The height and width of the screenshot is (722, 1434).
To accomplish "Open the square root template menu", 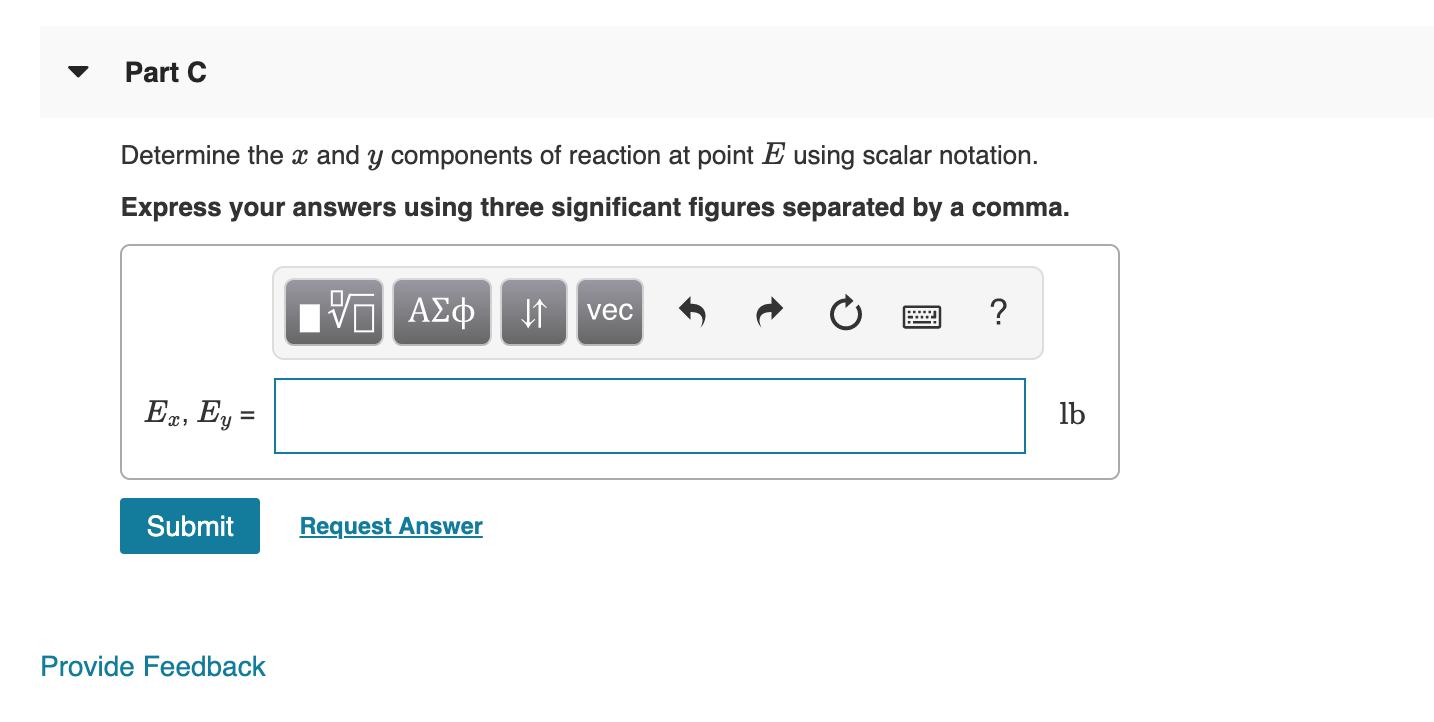I will 333,311.
